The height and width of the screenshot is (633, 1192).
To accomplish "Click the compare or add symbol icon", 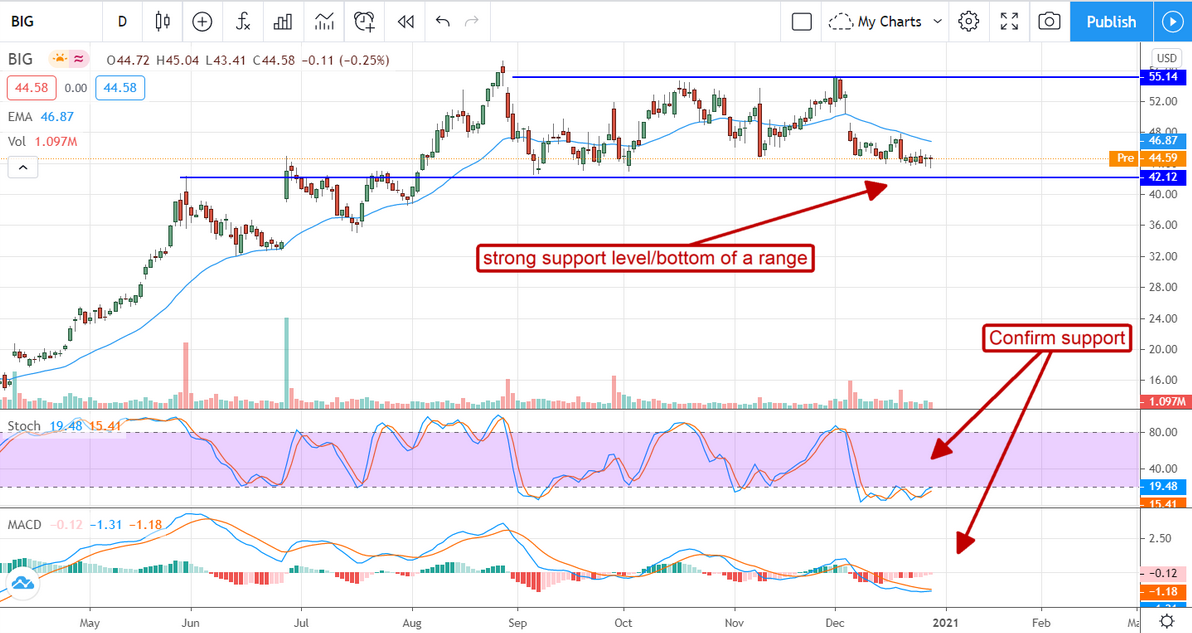I will [x=202, y=21].
